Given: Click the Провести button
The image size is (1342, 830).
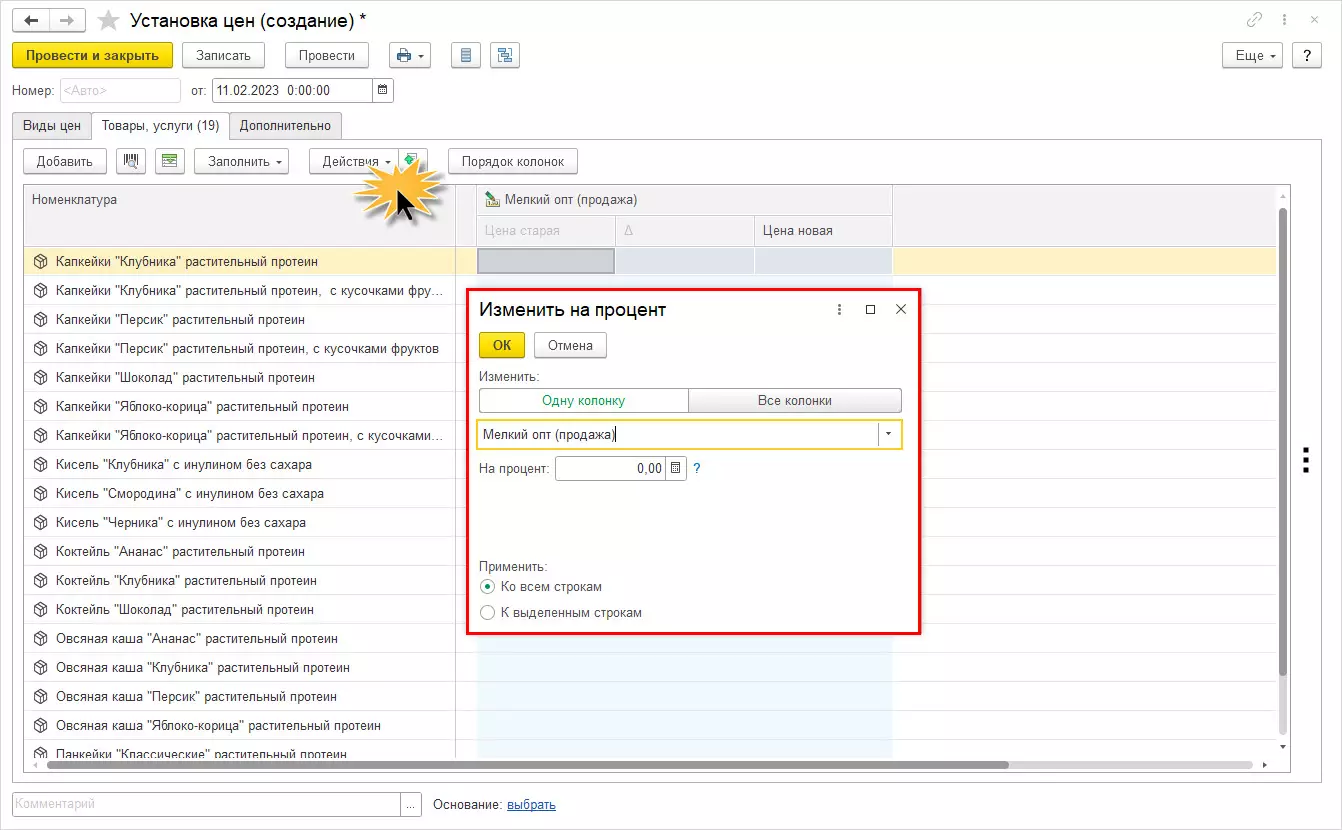Looking at the screenshot, I should pos(327,56).
